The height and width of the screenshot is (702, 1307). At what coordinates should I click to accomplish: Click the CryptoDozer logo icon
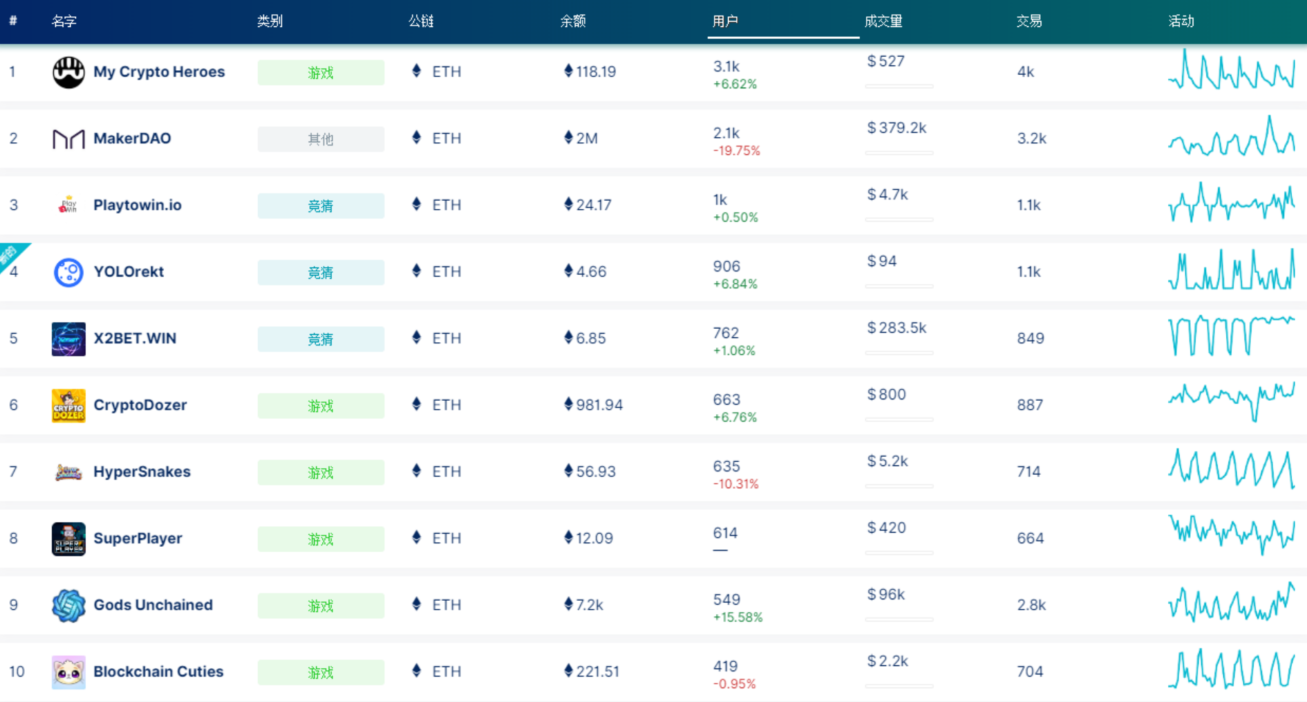tap(69, 405)
